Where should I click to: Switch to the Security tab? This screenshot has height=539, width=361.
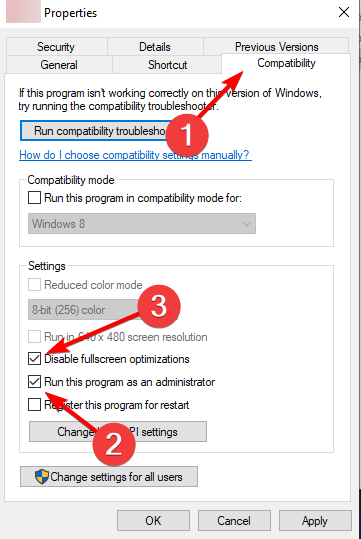pyautogui.click(x=56, y=47)
